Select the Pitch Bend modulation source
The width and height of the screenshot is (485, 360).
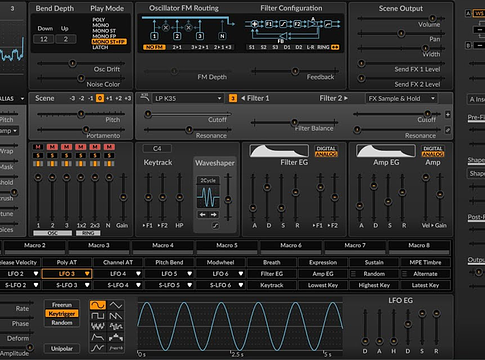tap(169, 262)
